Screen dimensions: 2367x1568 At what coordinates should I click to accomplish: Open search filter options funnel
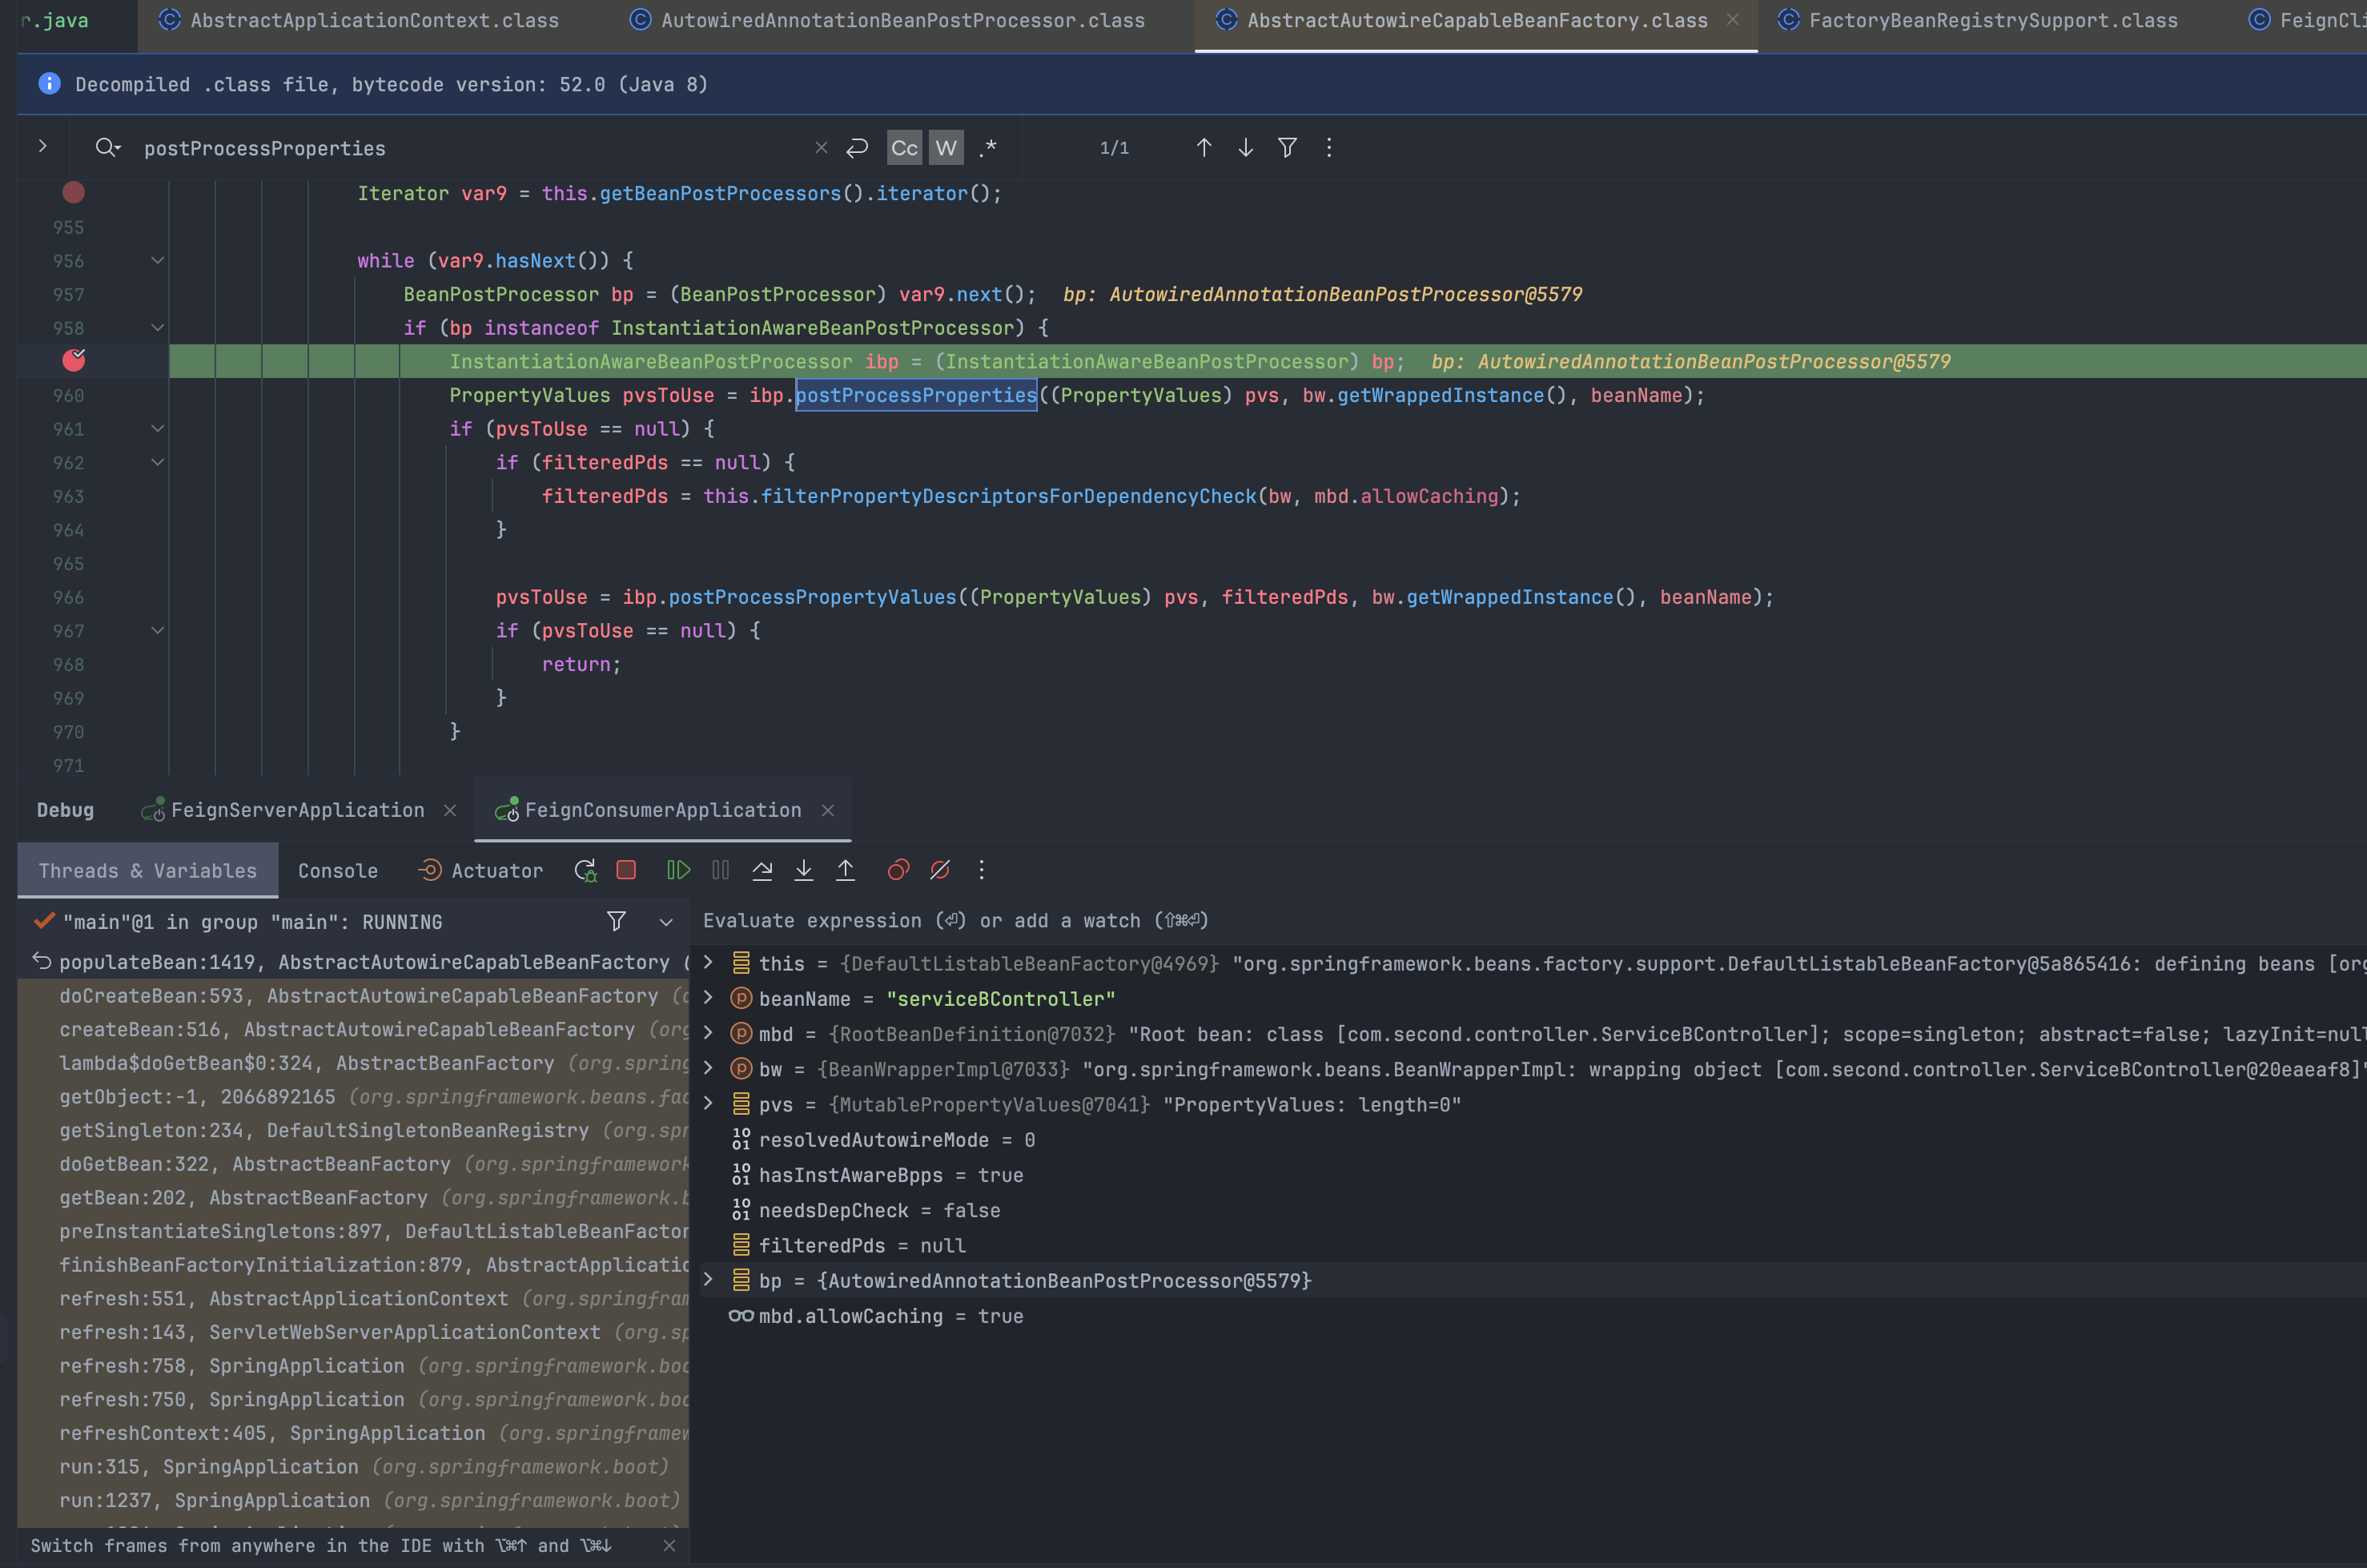pyautogui.click(x=1288, y=148)
